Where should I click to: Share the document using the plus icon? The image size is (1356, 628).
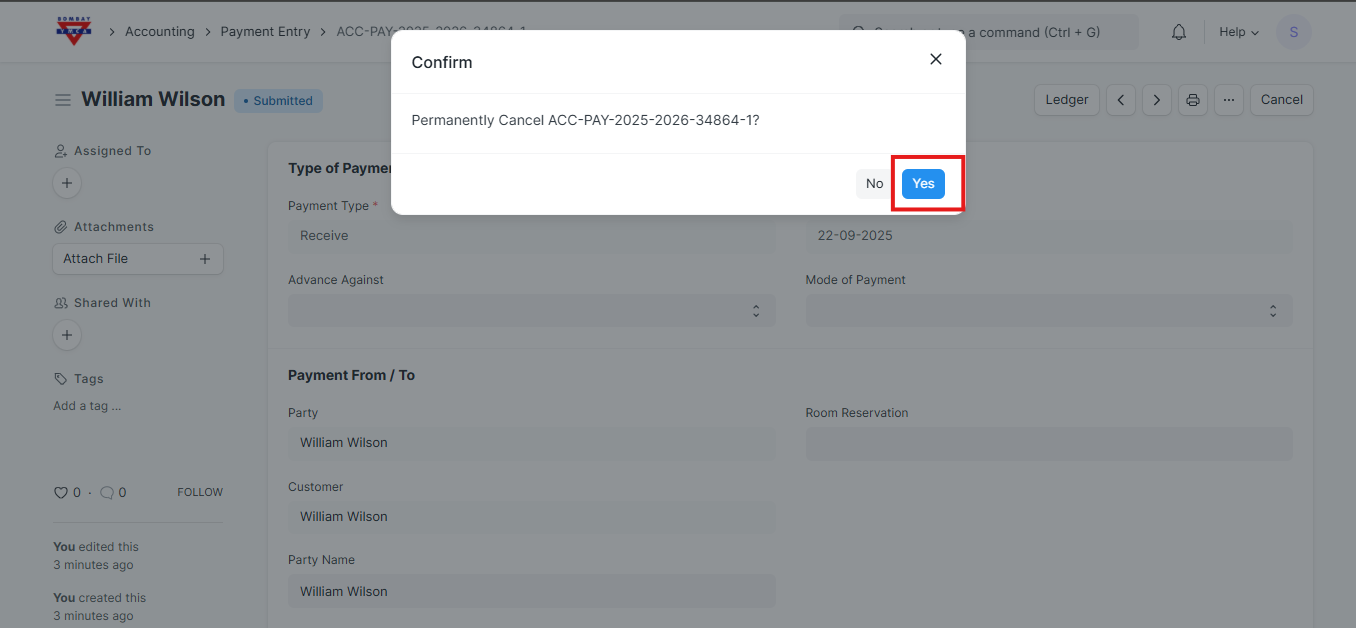click(x=67, y=336)
